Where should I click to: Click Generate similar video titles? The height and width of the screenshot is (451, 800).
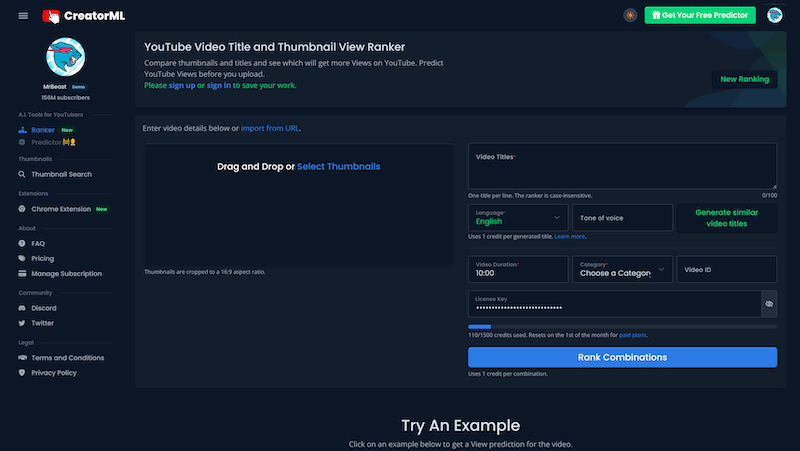coord(726,217)
